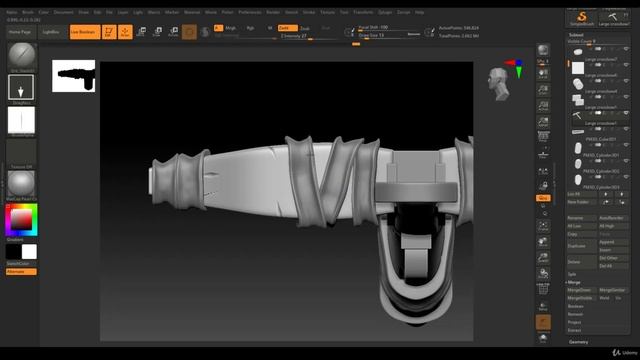Open the Brush menu
The width and height of the screenshot is (640, 360).
tap(28, 12)
